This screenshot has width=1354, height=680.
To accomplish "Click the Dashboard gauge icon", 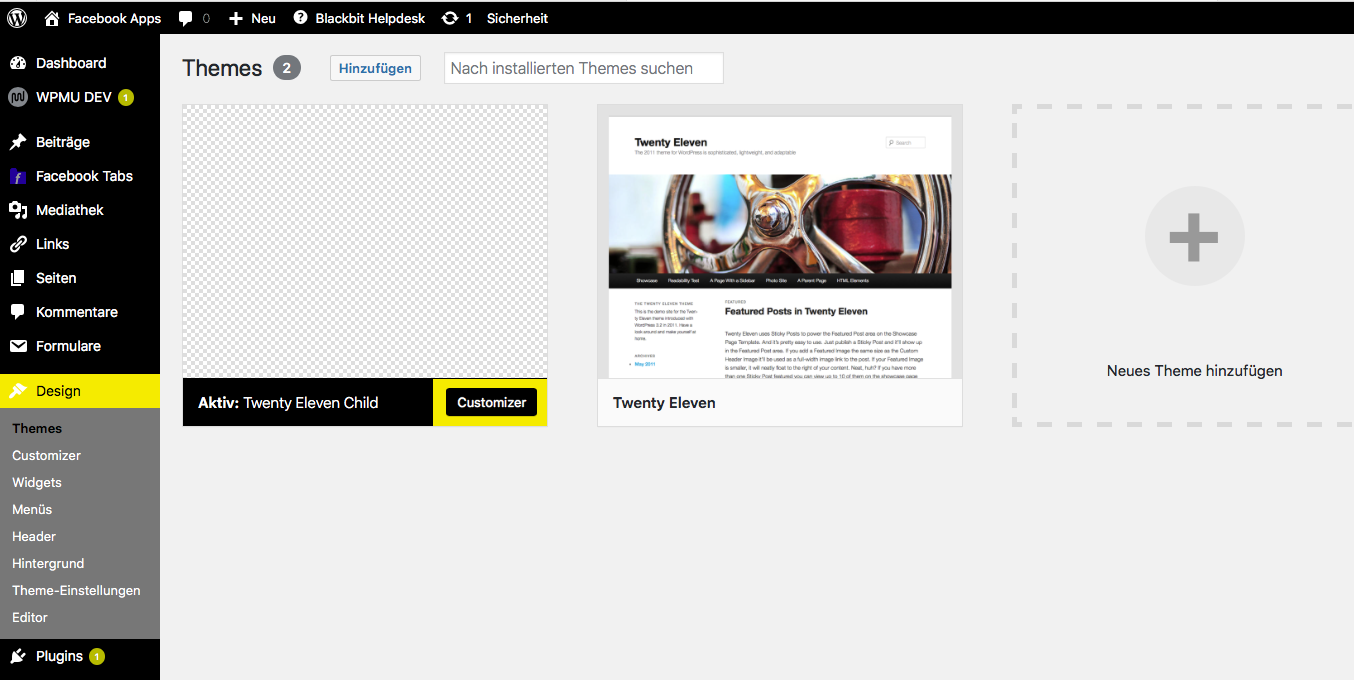I will coord(18,63).
